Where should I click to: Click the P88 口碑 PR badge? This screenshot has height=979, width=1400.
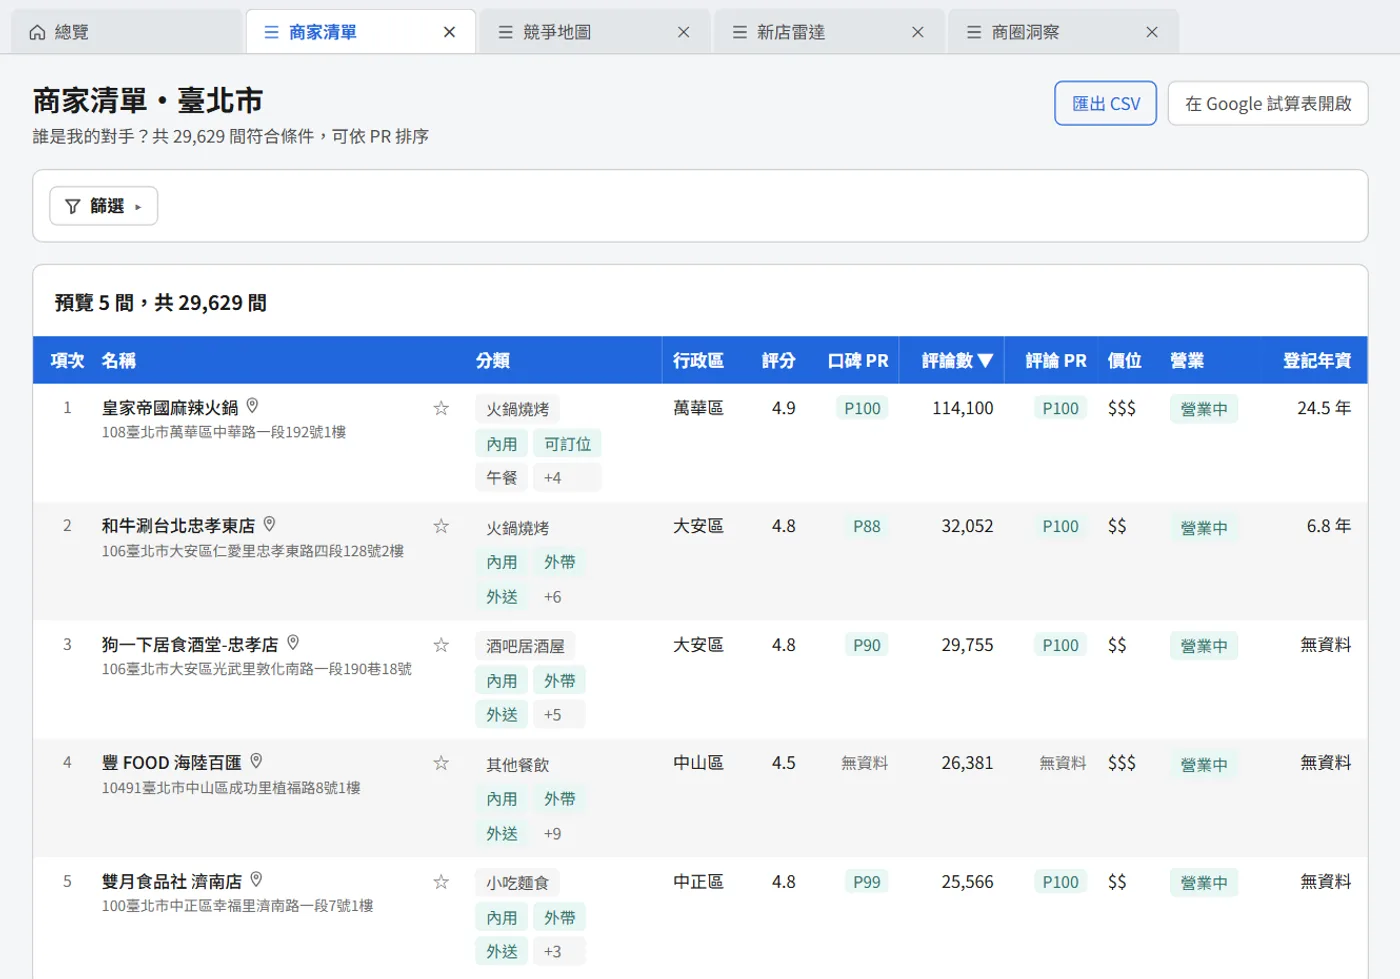coord(867,526)
